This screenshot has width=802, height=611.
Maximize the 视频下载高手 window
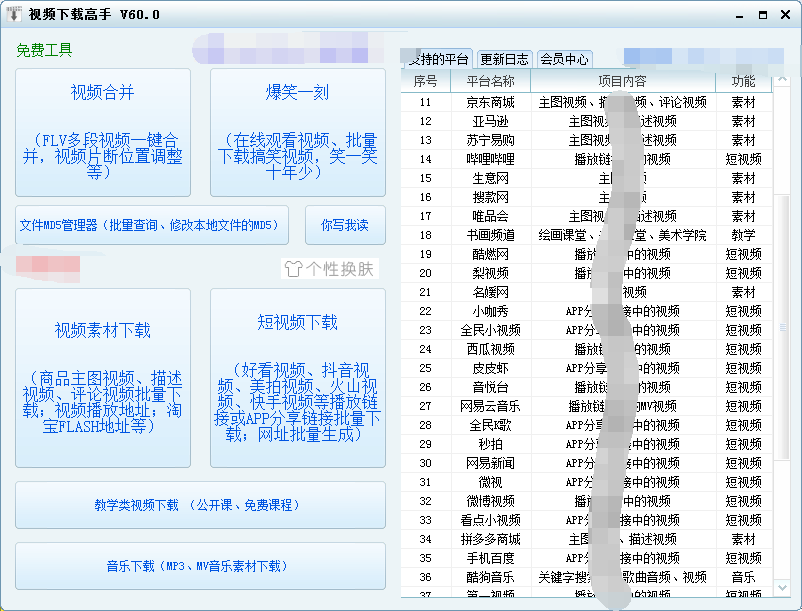click(x=763, y=15)
